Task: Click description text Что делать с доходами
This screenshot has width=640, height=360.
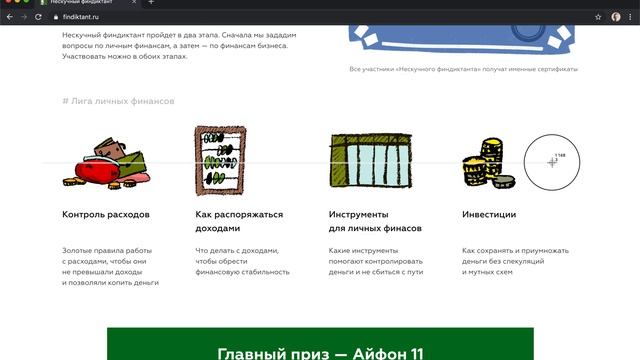Action: (242, 261)
